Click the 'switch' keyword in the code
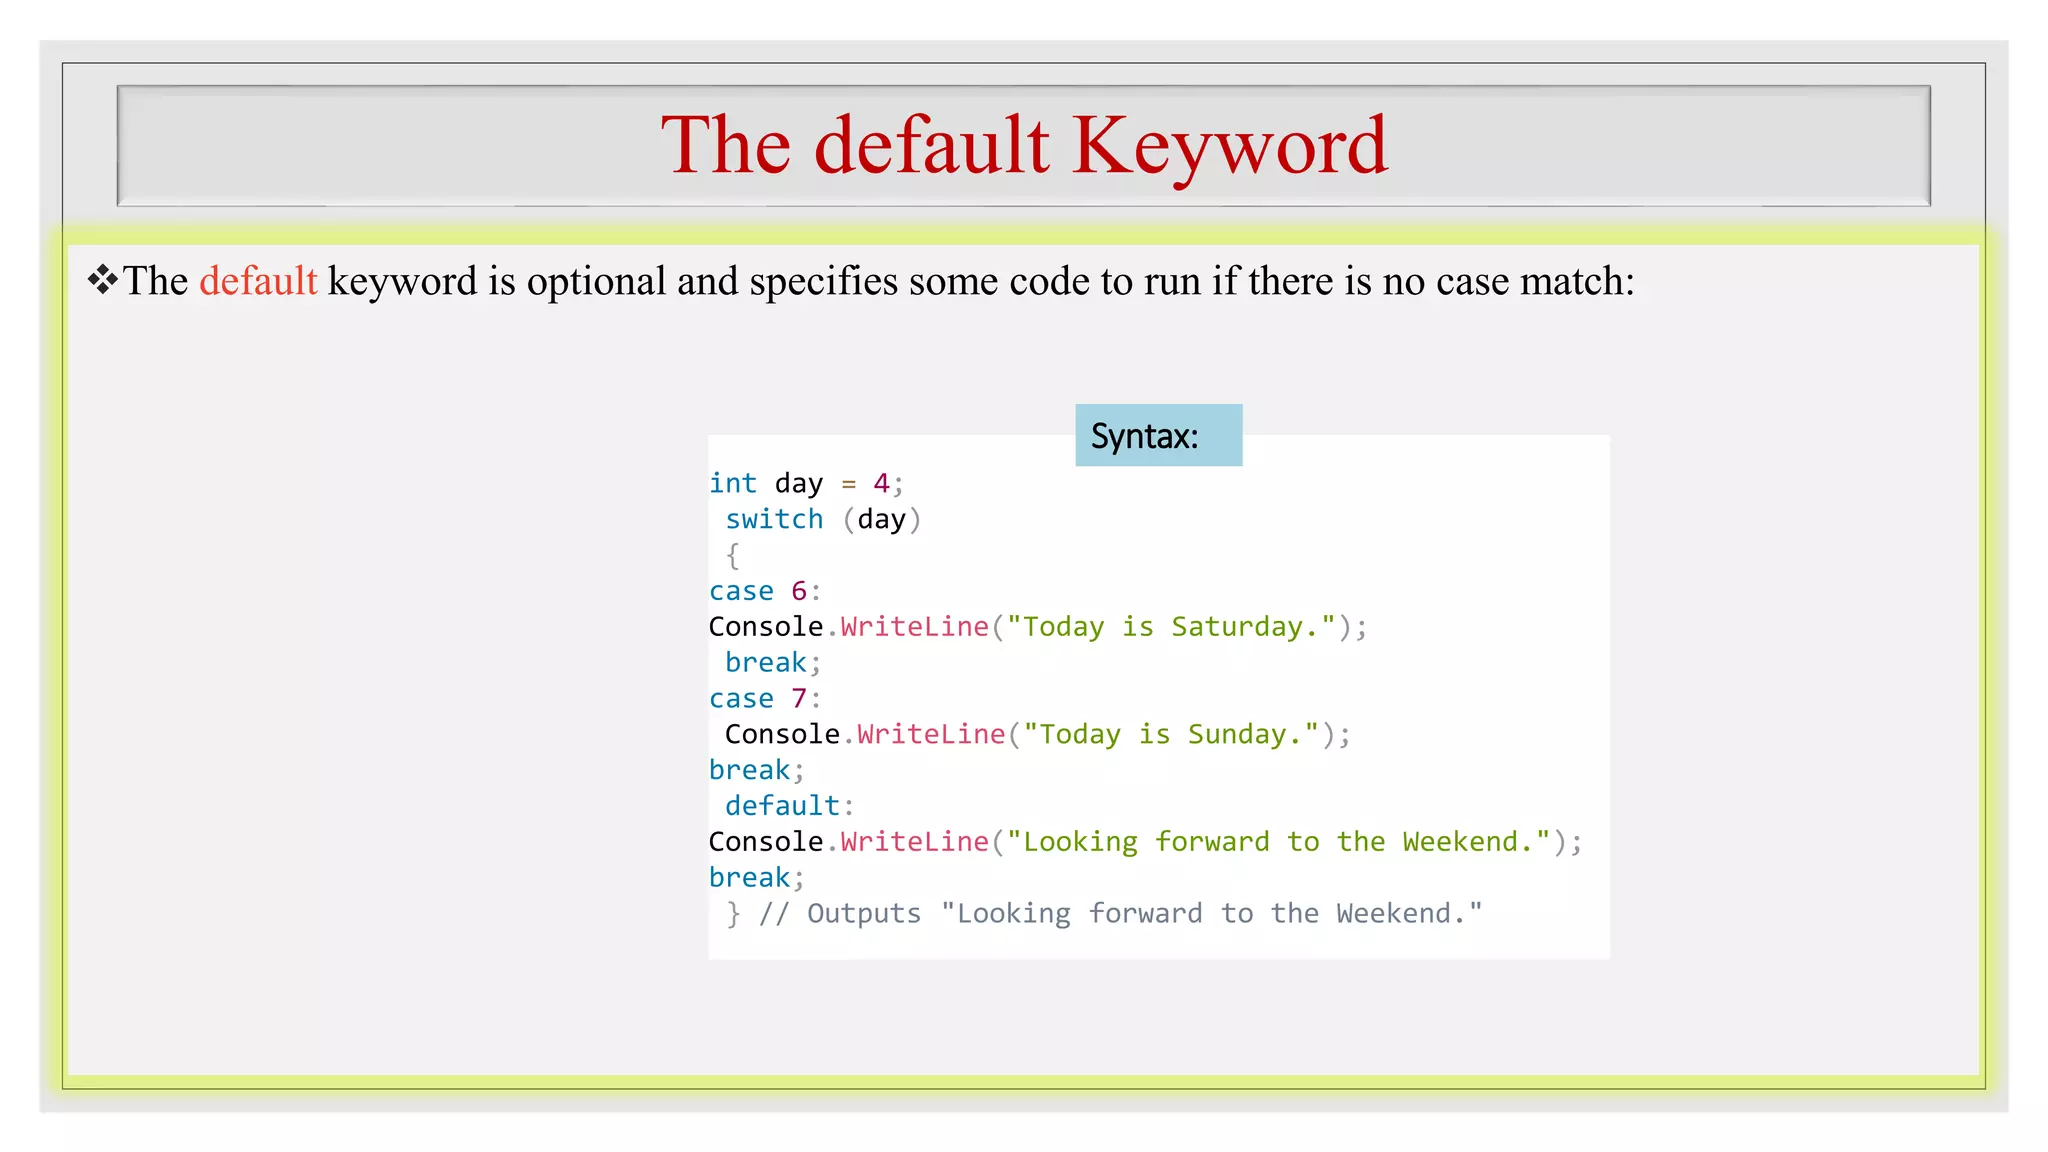2048x1152 pixels. 774,520
